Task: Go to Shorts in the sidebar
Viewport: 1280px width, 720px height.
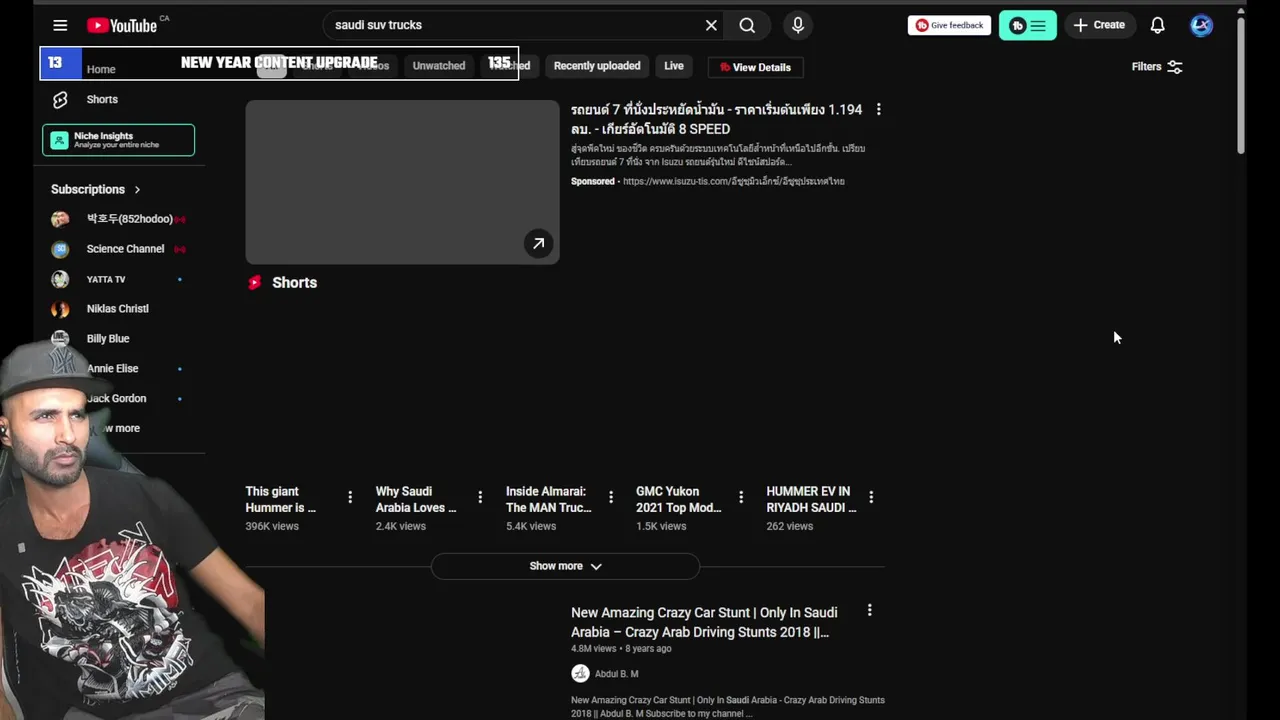Action: pyautogui.click(x=102, y=99)
